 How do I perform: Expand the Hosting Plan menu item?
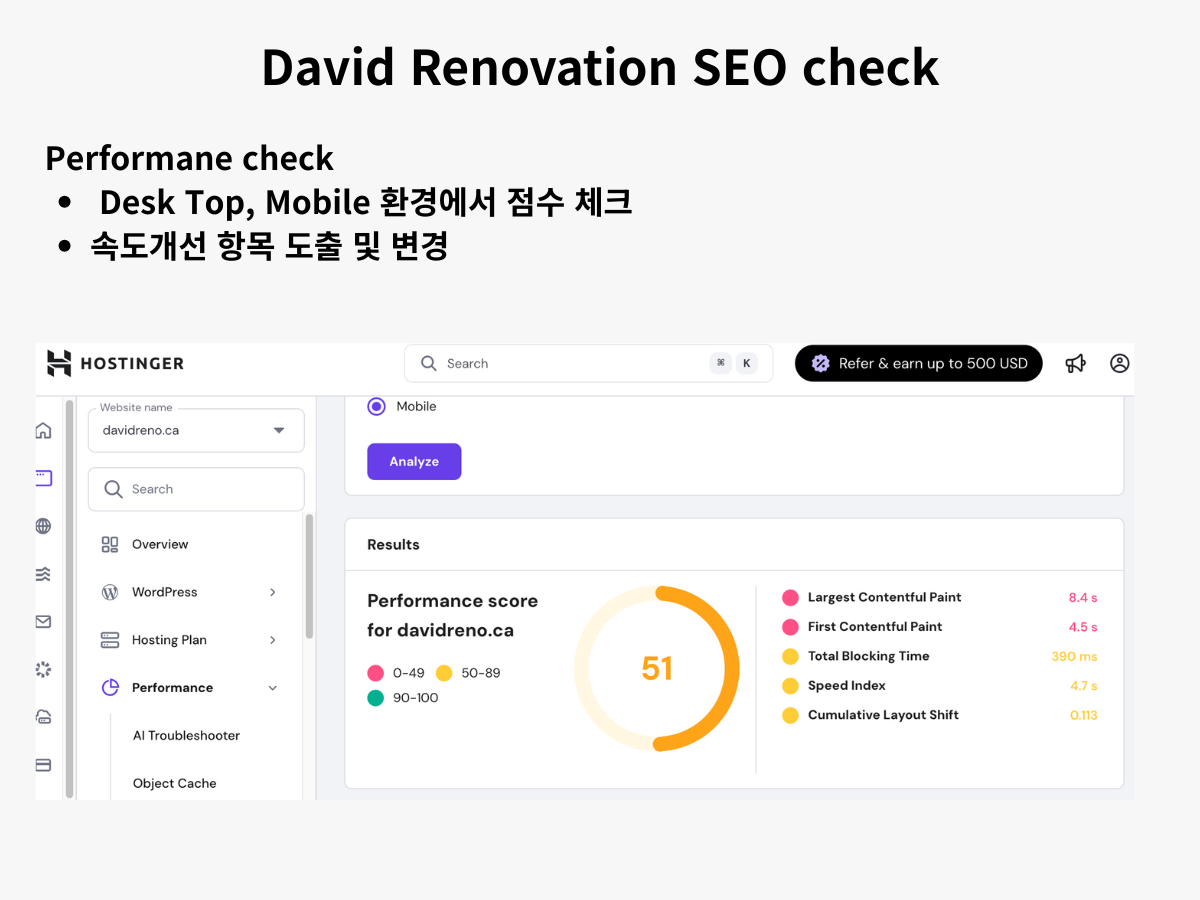click(190, 639)
